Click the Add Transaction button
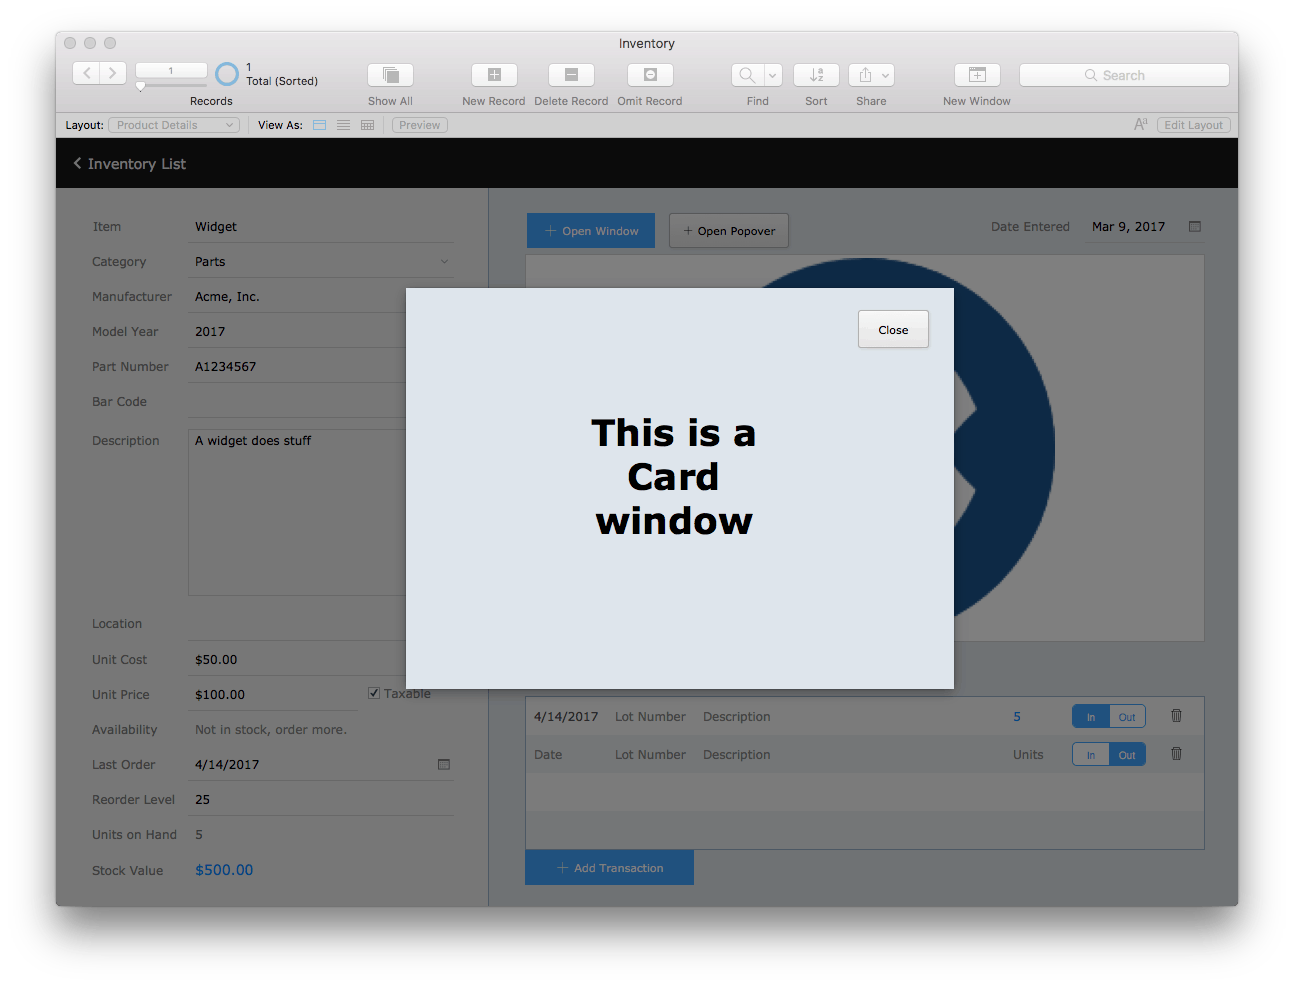The height and width of the screenshot is (986, 1294). tap(609, 867)
